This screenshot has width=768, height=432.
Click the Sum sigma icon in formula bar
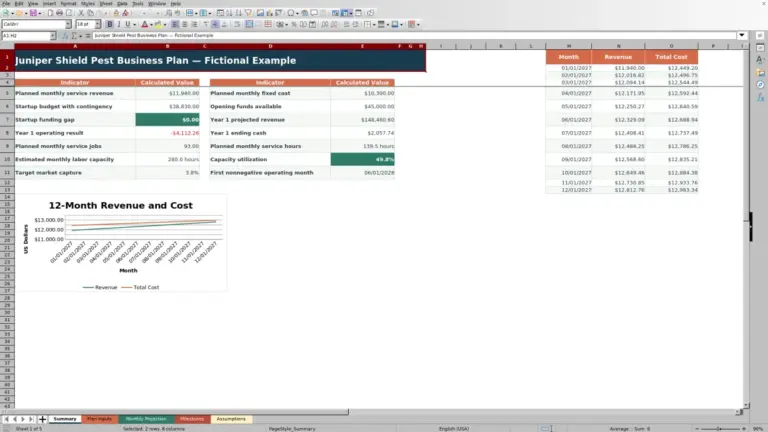(x=74, y=35)
